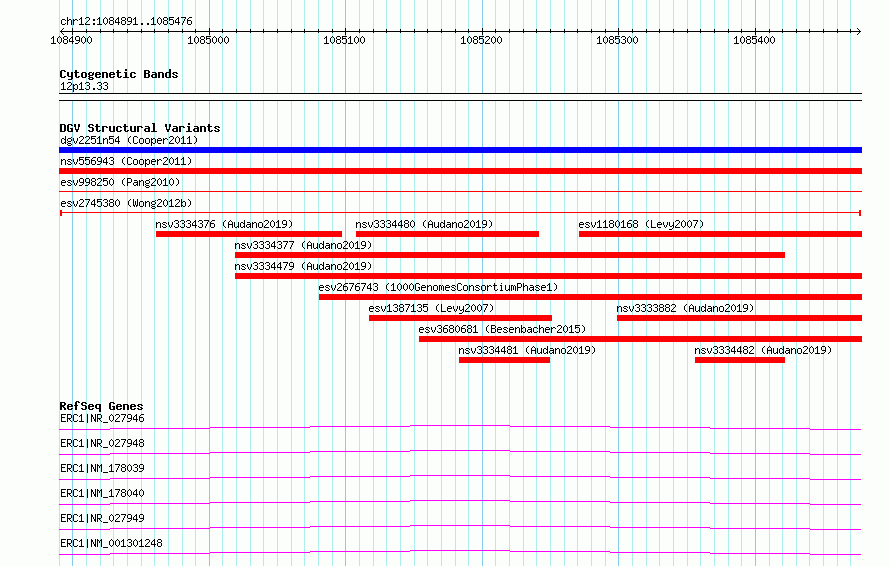Select nsv3334480 (Audano2019) label
This screenshot has height=566, width=890.
(x=424, y=224)
